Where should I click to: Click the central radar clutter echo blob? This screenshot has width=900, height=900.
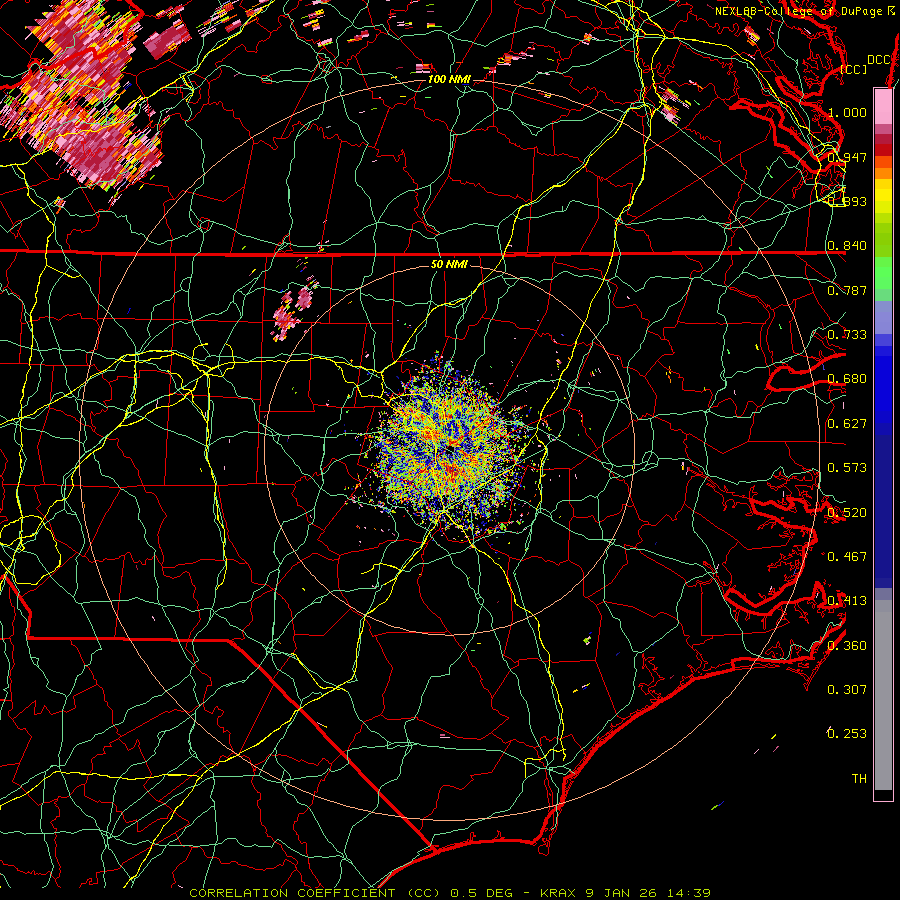click(451, 448)
